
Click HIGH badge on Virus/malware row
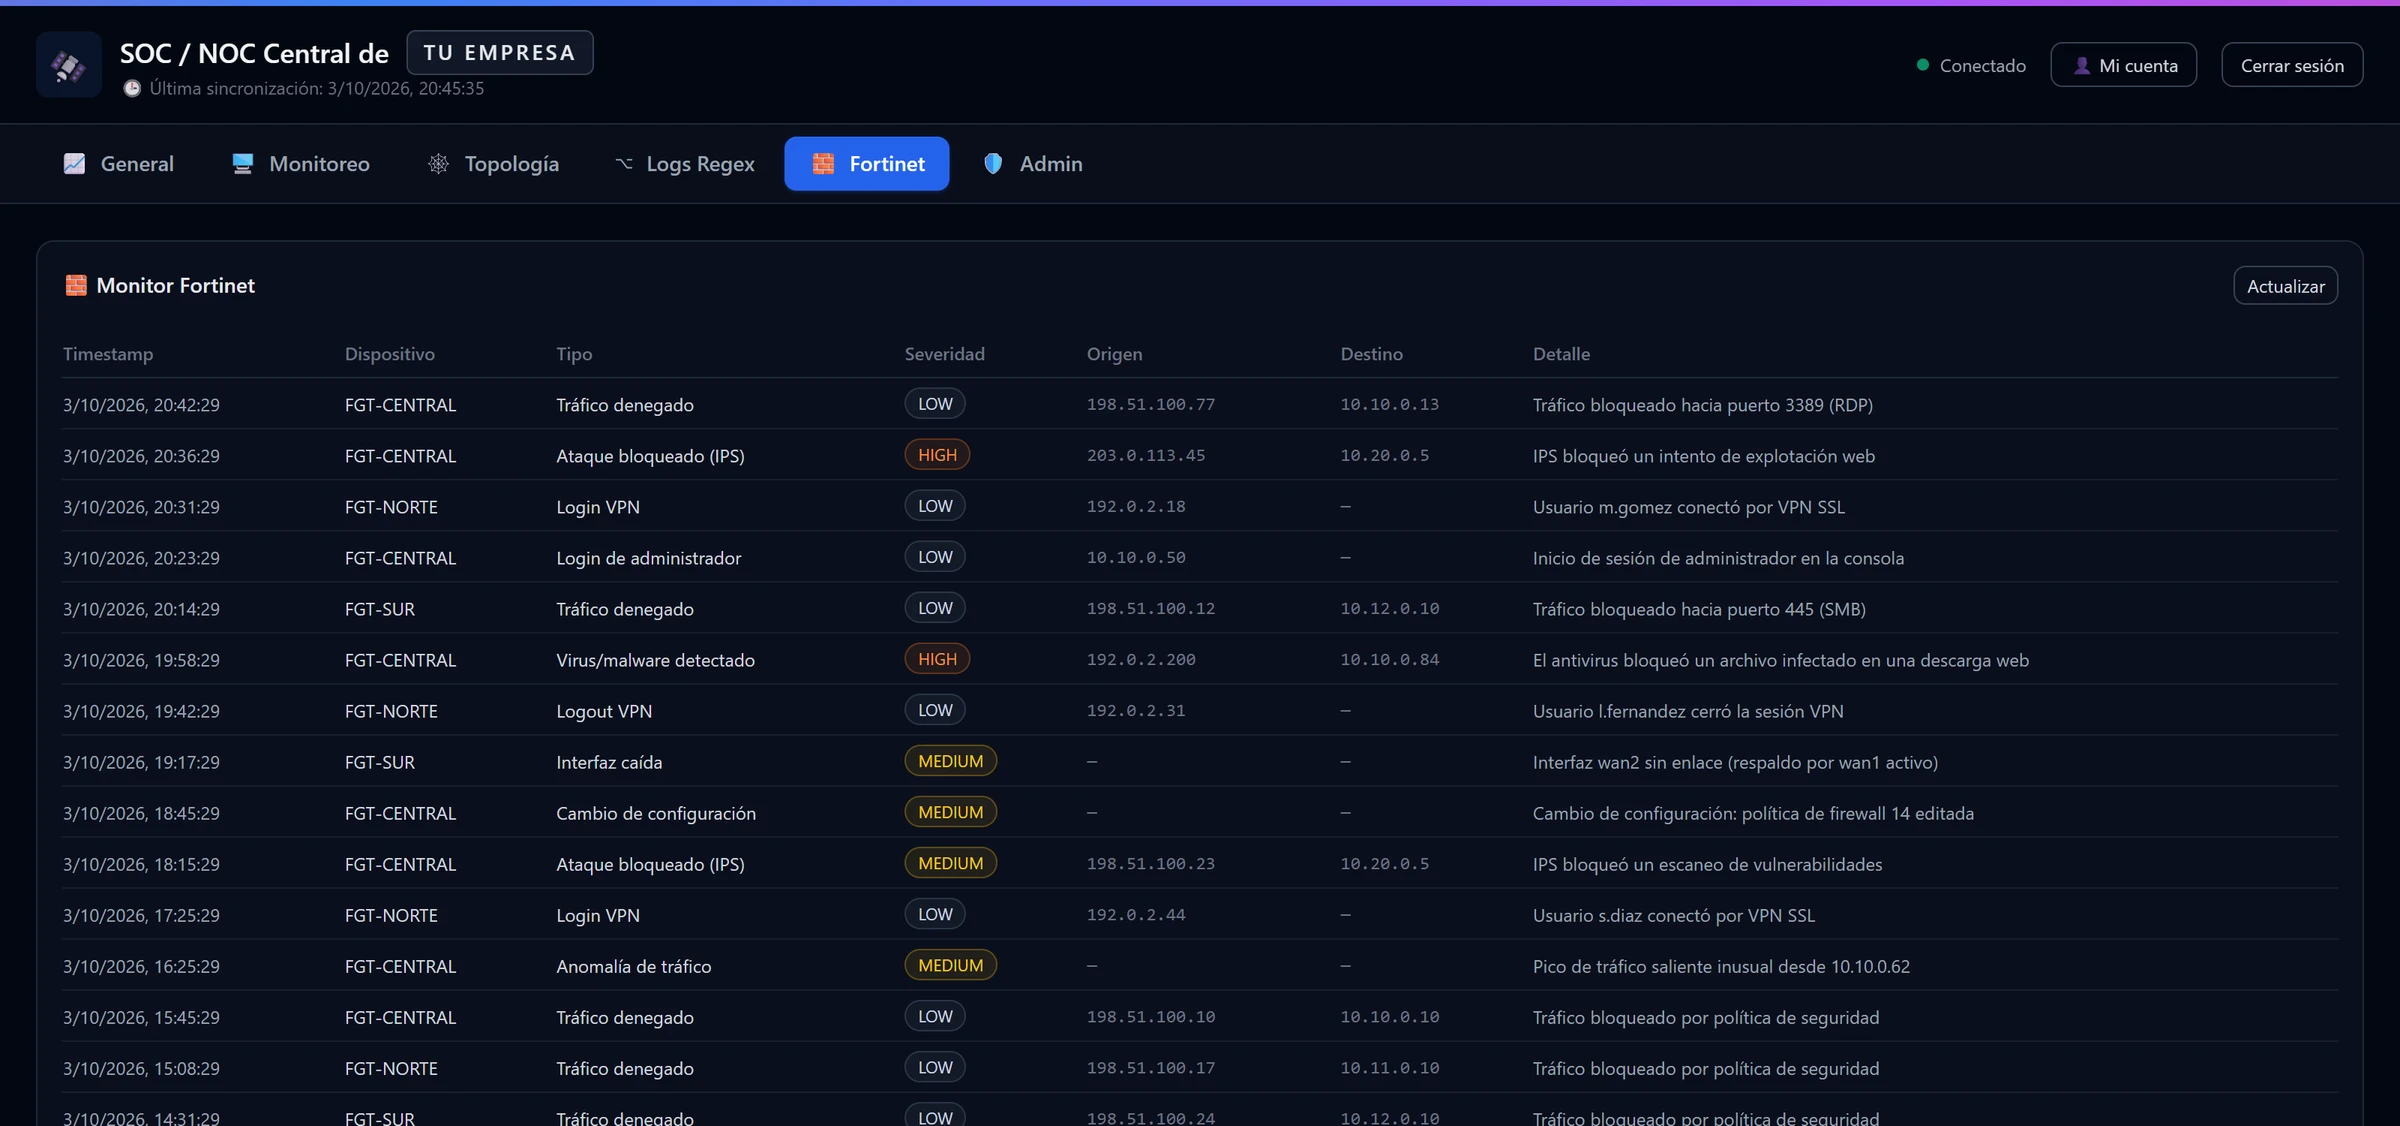coord(937,659)
